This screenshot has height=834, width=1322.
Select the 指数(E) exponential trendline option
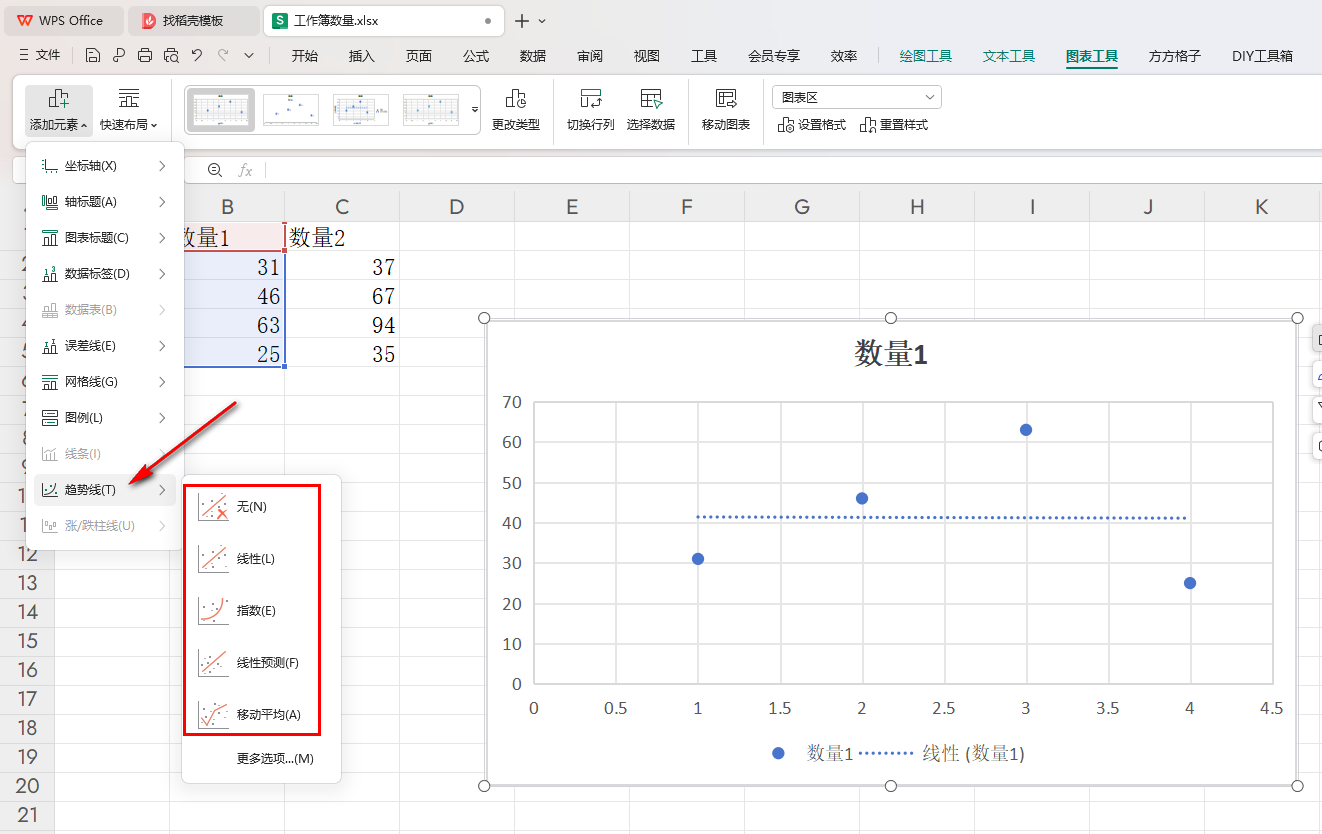261,611
